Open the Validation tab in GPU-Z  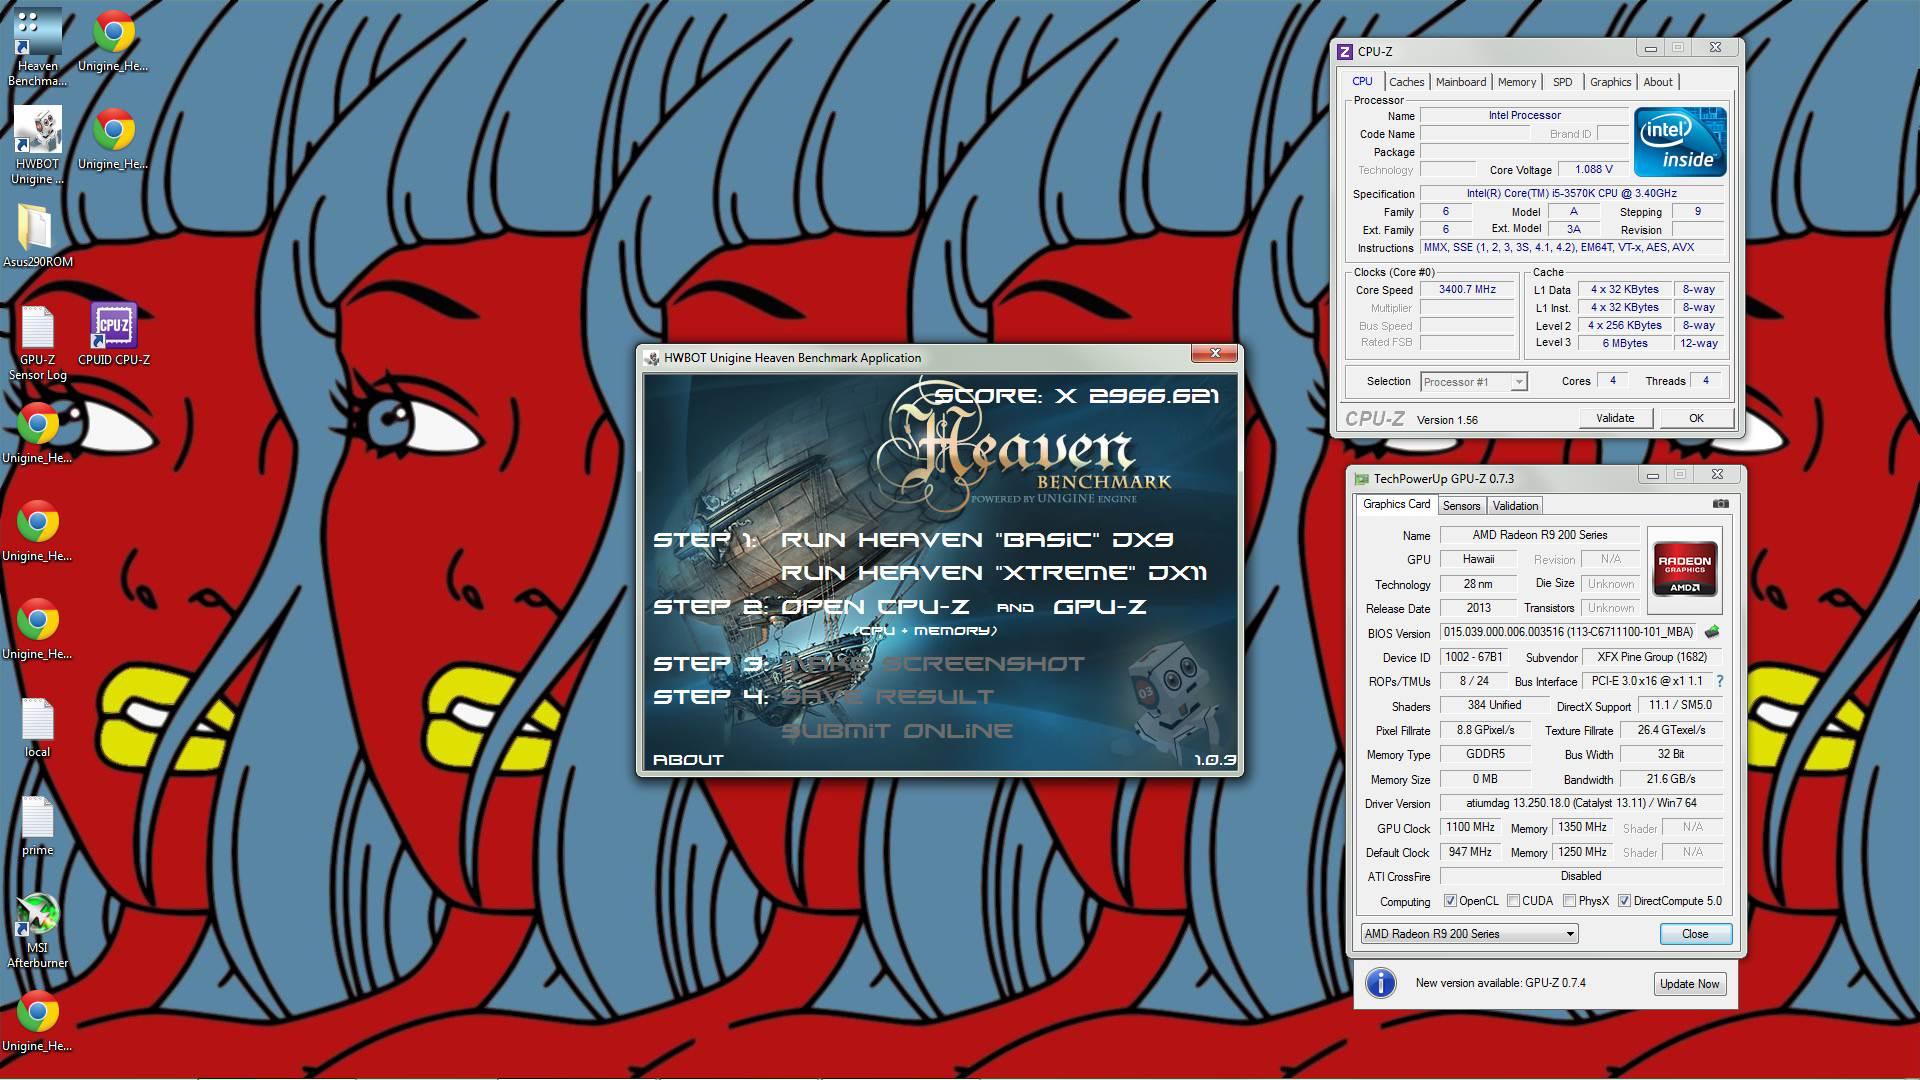point(1515,506)
